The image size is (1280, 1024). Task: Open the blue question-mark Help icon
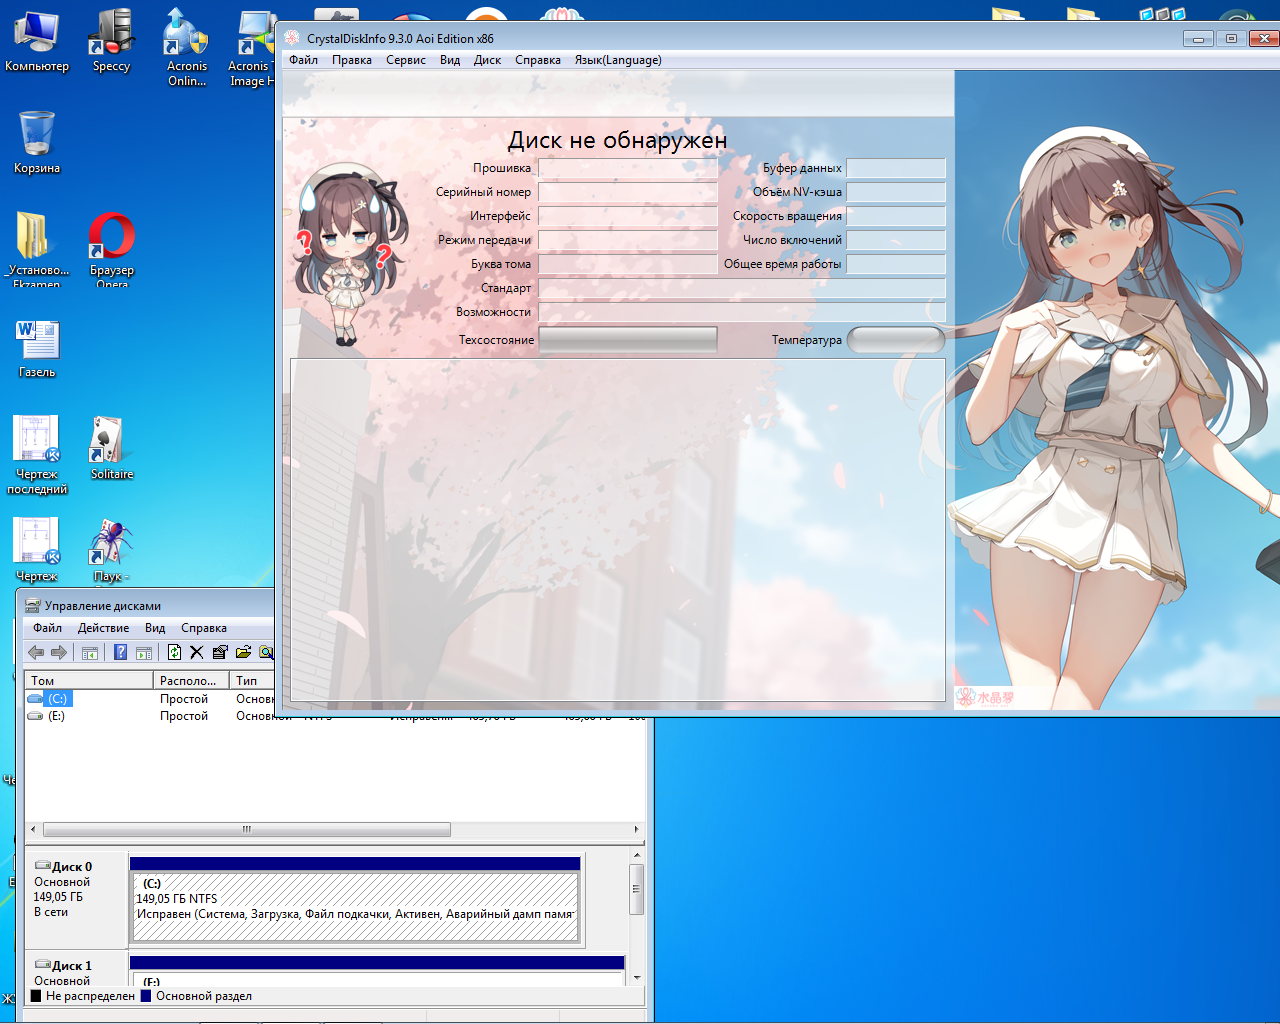[x=120, y=653]
